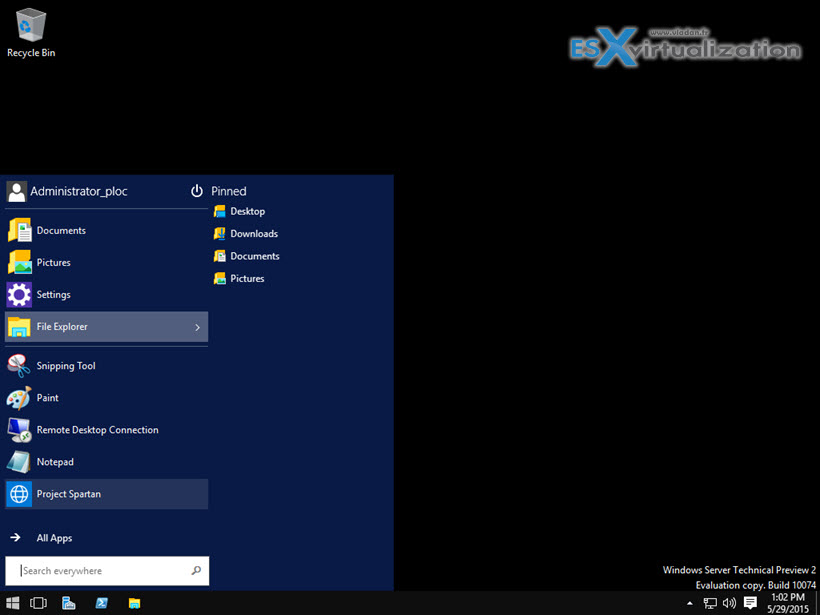Viewport: 820px width, 615px height.
Task: Click the Administrator_ploc user avatar
Action: point(17,192)
